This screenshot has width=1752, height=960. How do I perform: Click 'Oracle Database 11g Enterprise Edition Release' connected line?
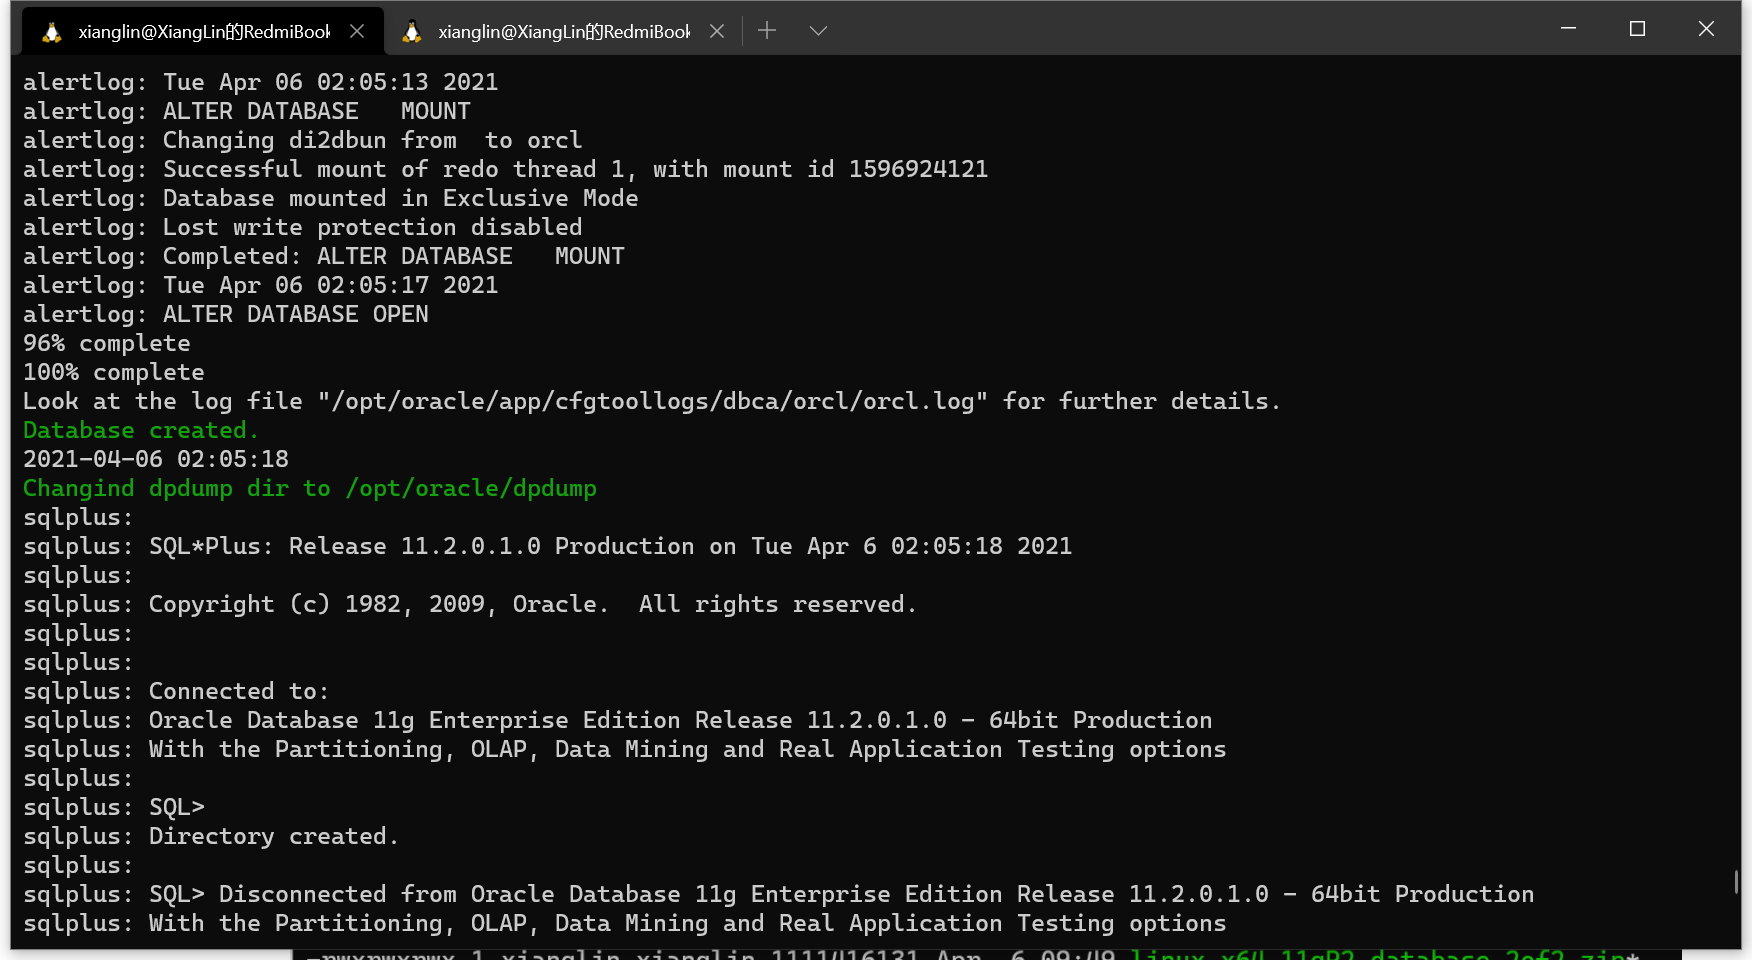pyautogui.click(x=618, y=720)
